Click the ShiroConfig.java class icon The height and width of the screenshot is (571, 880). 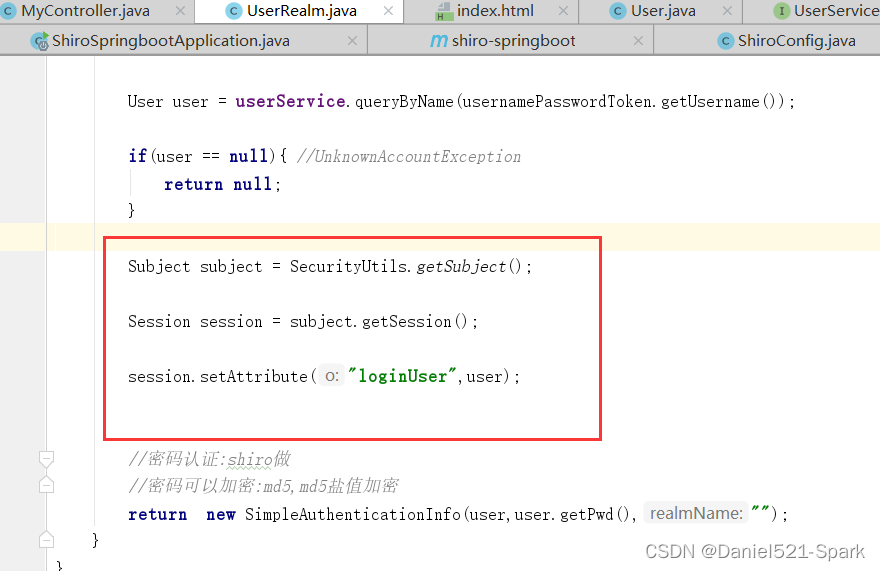tap(726, 40)
